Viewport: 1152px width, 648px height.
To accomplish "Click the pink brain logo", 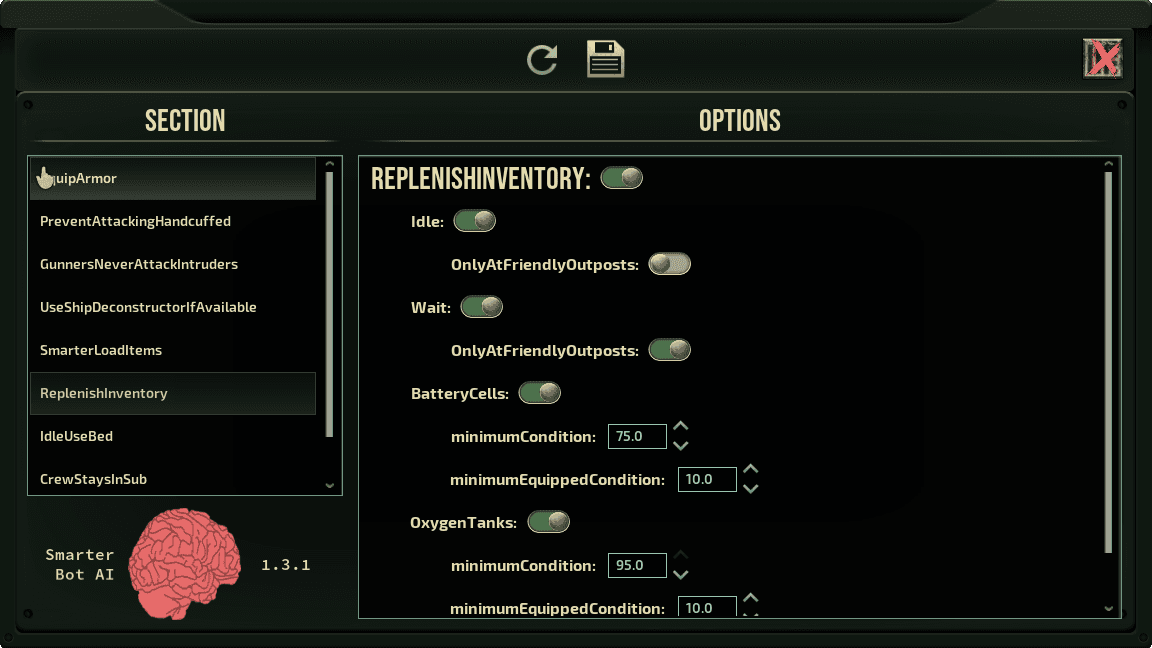I will click(x=184, y=563).
